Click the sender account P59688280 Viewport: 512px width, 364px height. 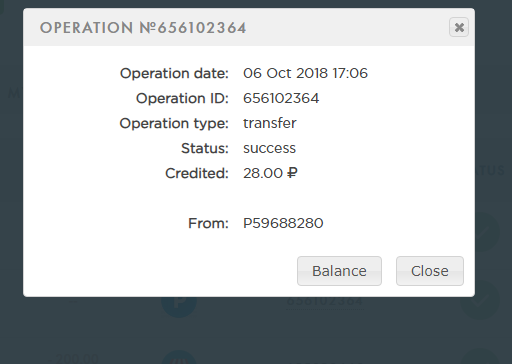pos(283,223)
